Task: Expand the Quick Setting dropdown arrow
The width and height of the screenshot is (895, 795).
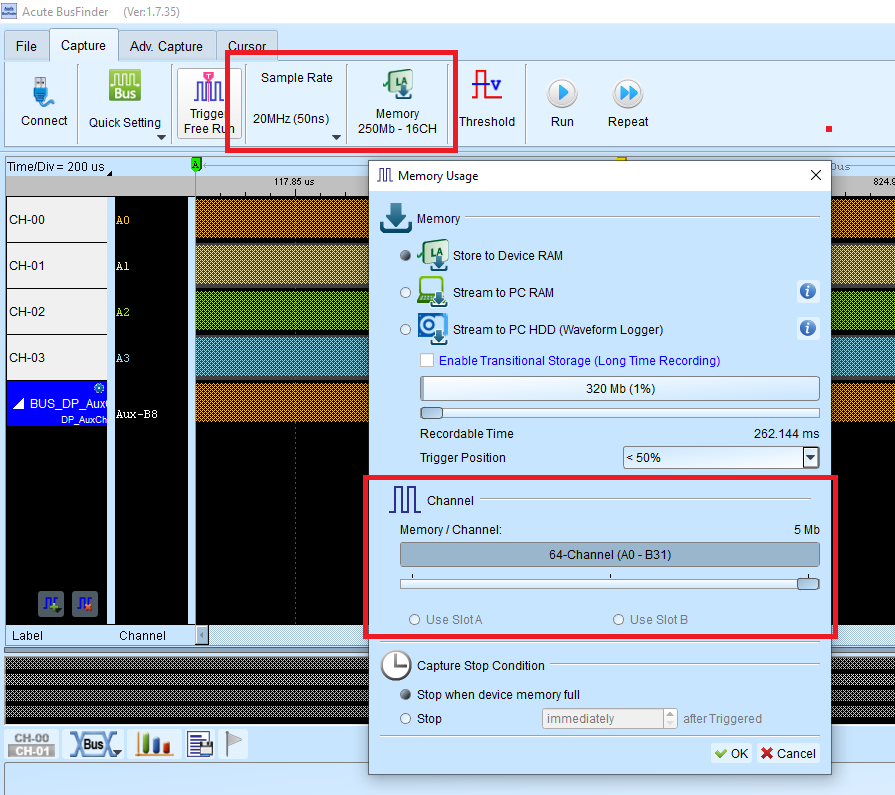Action: [161, 137]
